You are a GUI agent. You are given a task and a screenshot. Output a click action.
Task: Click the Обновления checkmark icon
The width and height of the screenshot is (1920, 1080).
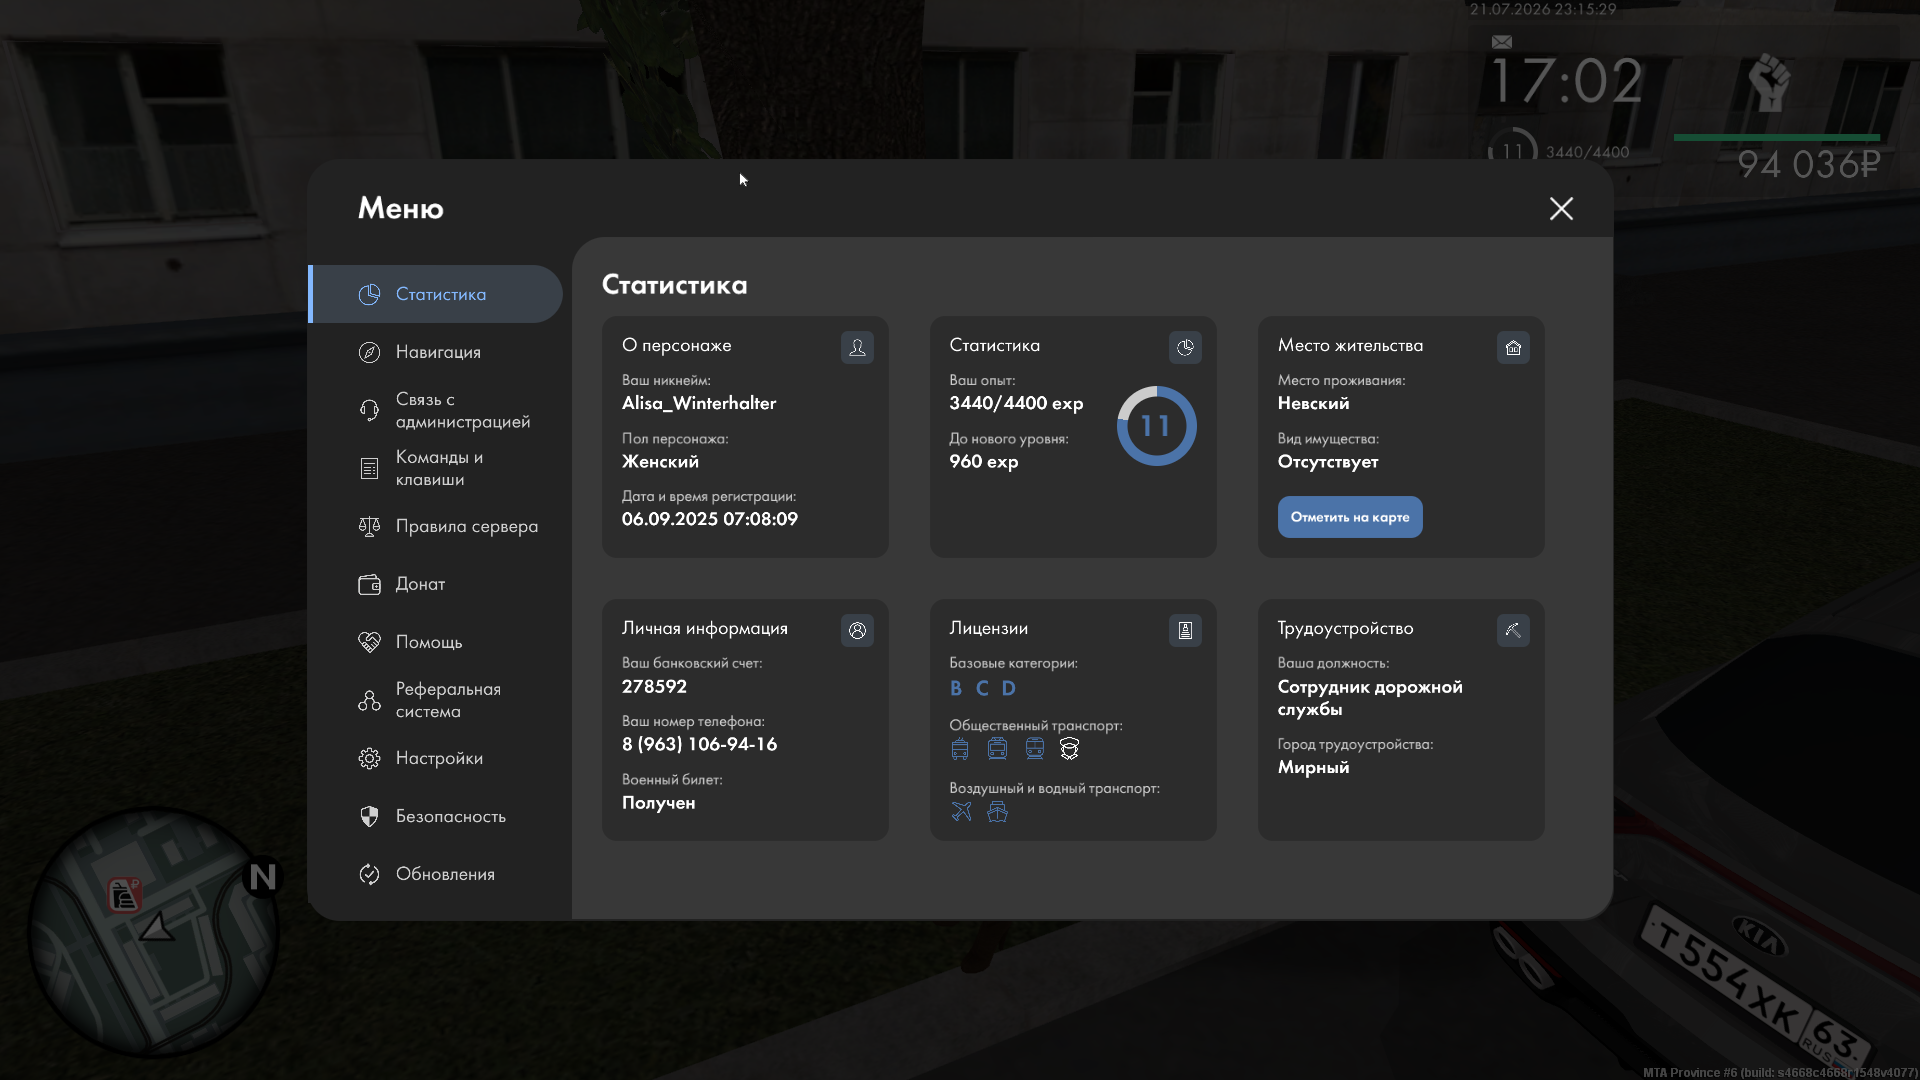click(x=369, y=874)
